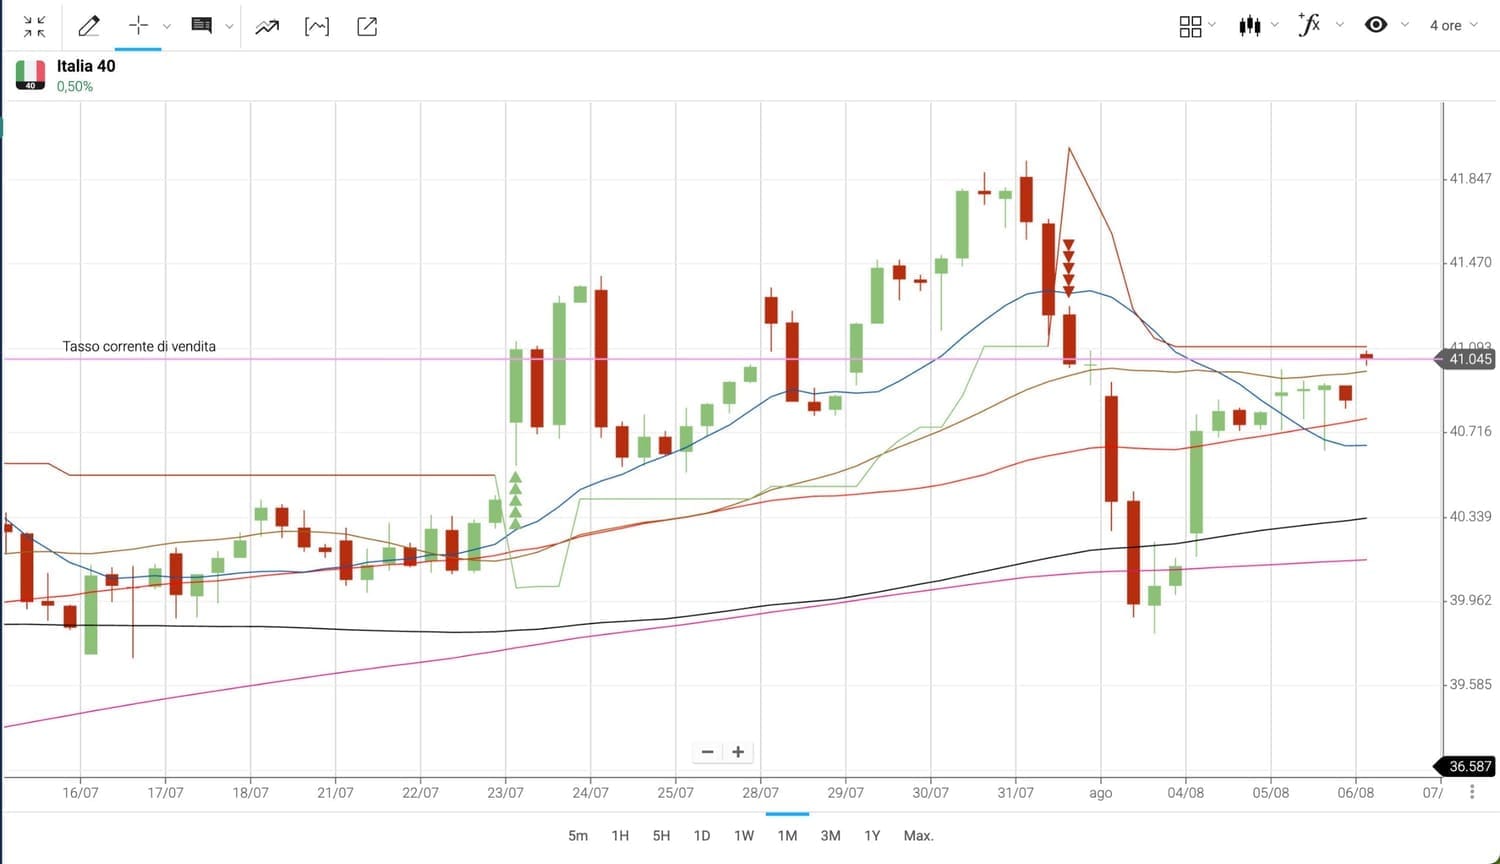Exit fullscreen with collapse arrows icon
Viewport: 1500px width, 864px height.
[x=35, y=27]
